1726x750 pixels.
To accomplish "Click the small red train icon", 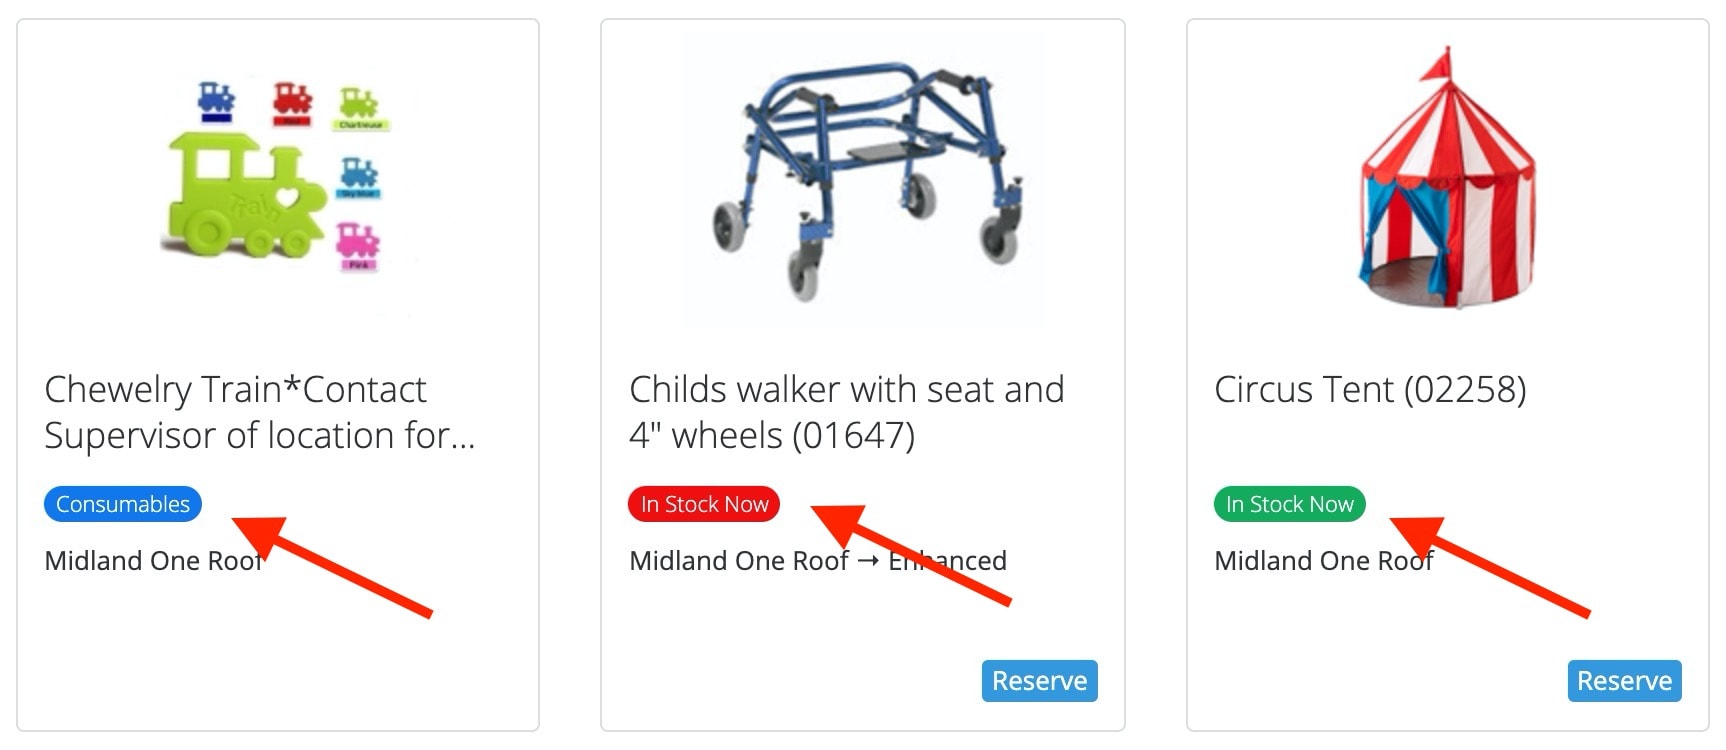I will coord(292,104).
